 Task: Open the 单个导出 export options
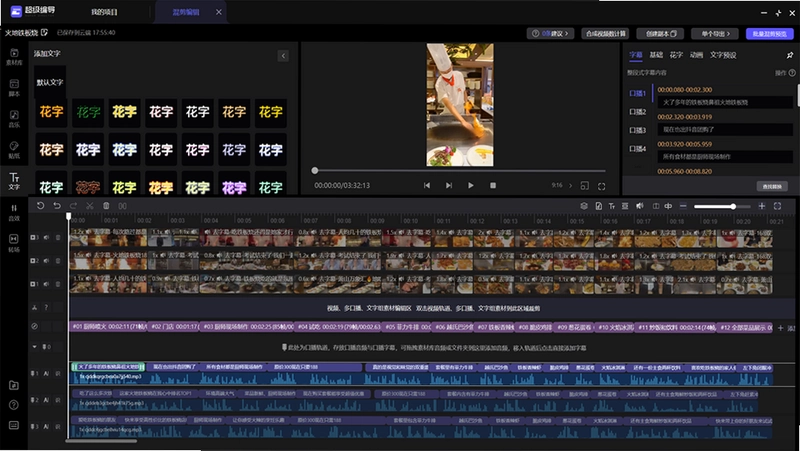click(x=715, y=34)
